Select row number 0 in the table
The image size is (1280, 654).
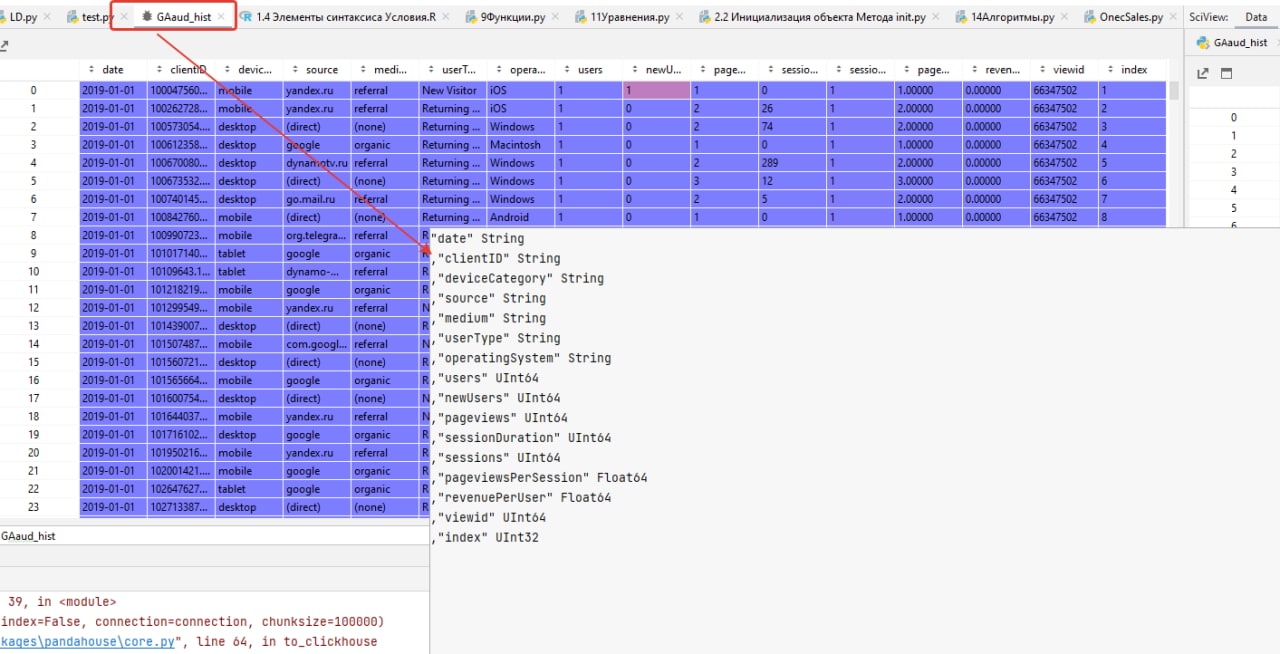(x=33, y=90)
